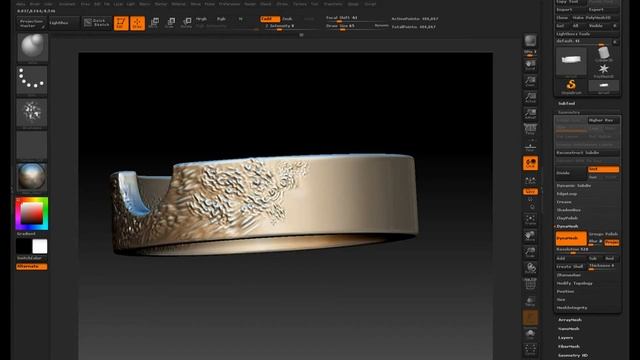Click the large orange DynaMesh button
The width and height of the screenshot is (640, 360).
pyautogui.click(x=571, y=238)
